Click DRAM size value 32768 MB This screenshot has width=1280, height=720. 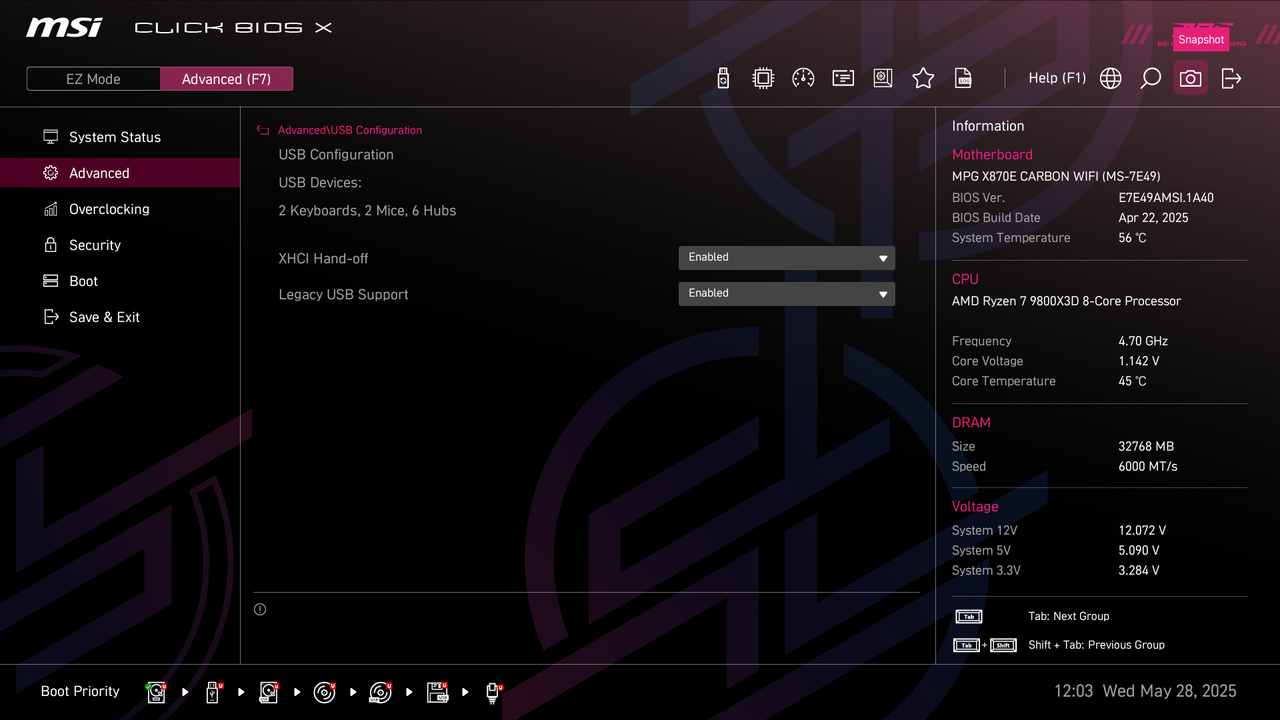pyautogui.click(x=1146, y=446)
